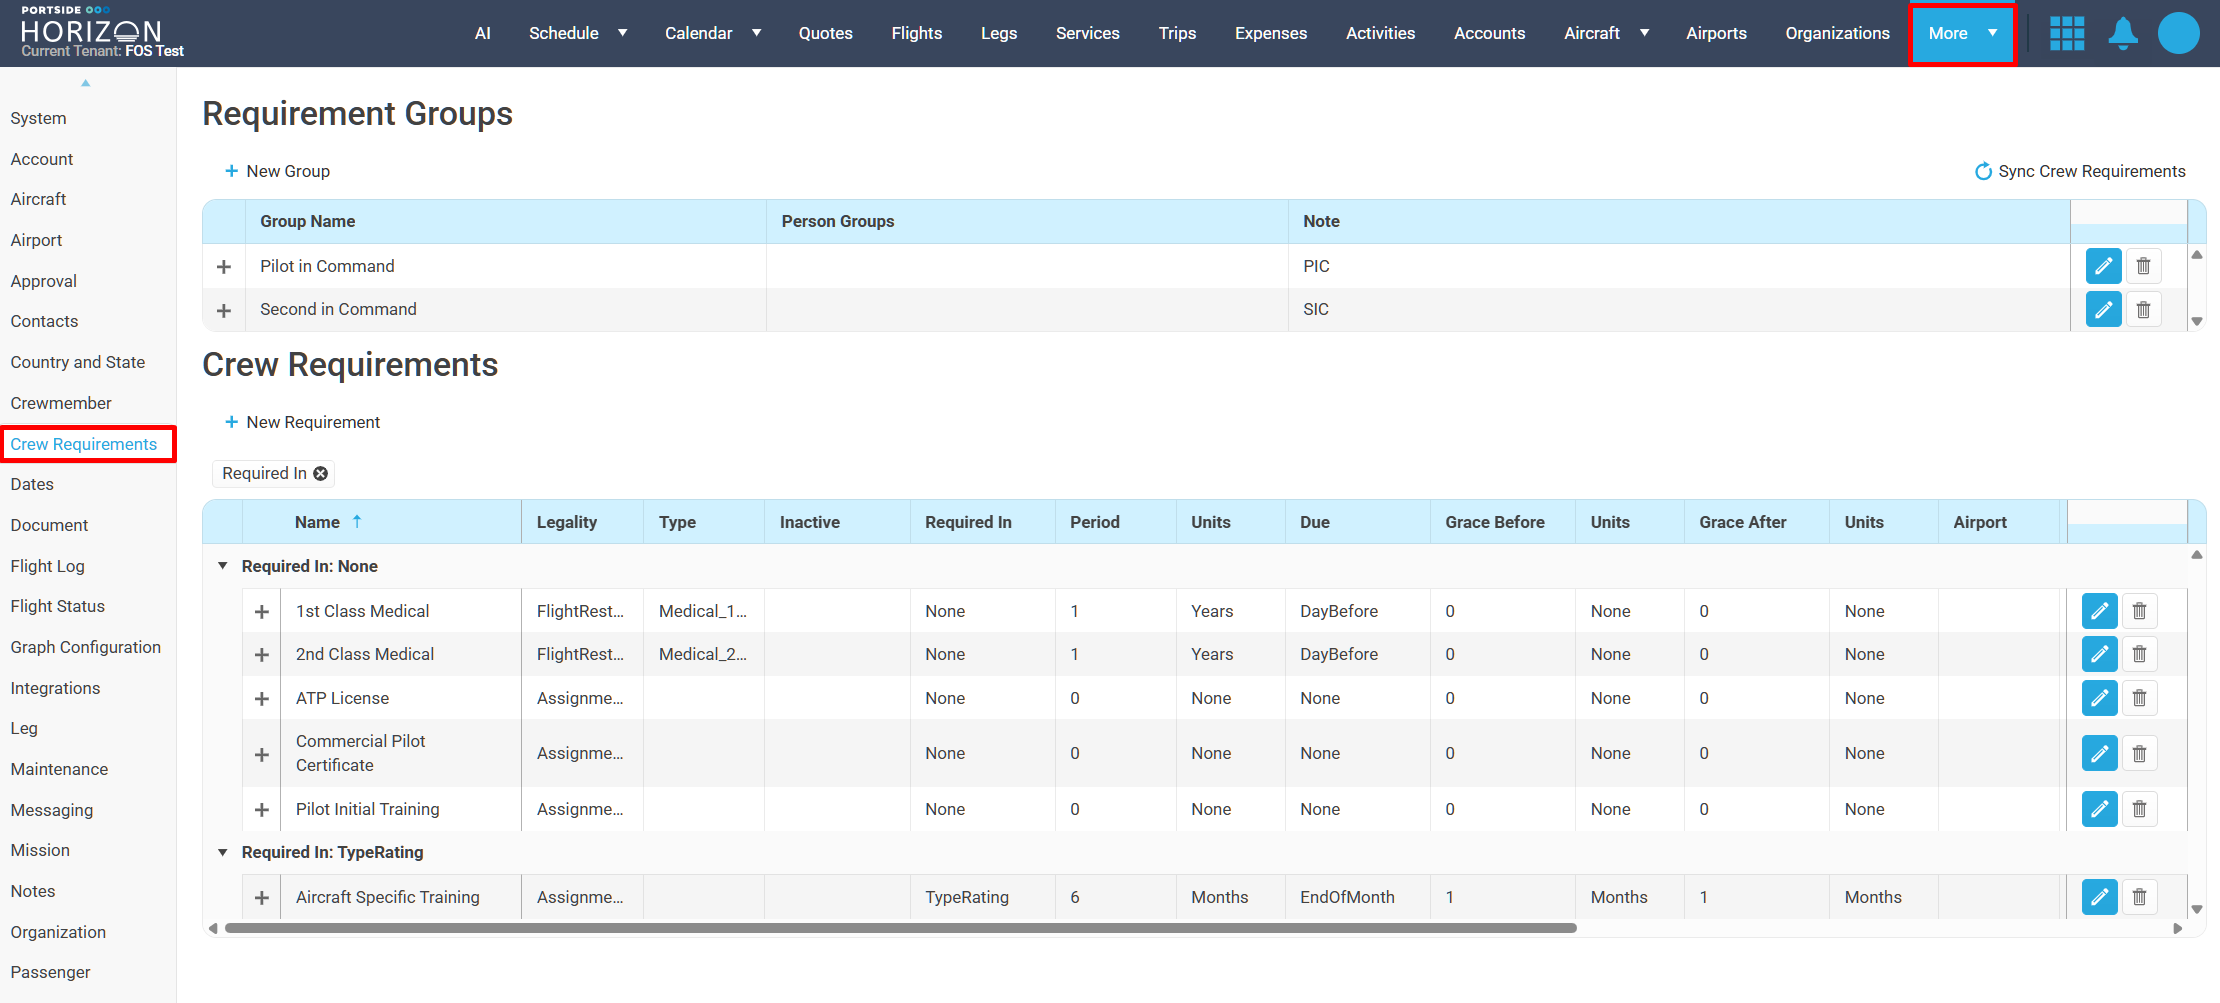Screen dimensions: 2220x1003
Task: Delete the Aircraft Specific Training requirement
Action: [x=2139, y=897]
